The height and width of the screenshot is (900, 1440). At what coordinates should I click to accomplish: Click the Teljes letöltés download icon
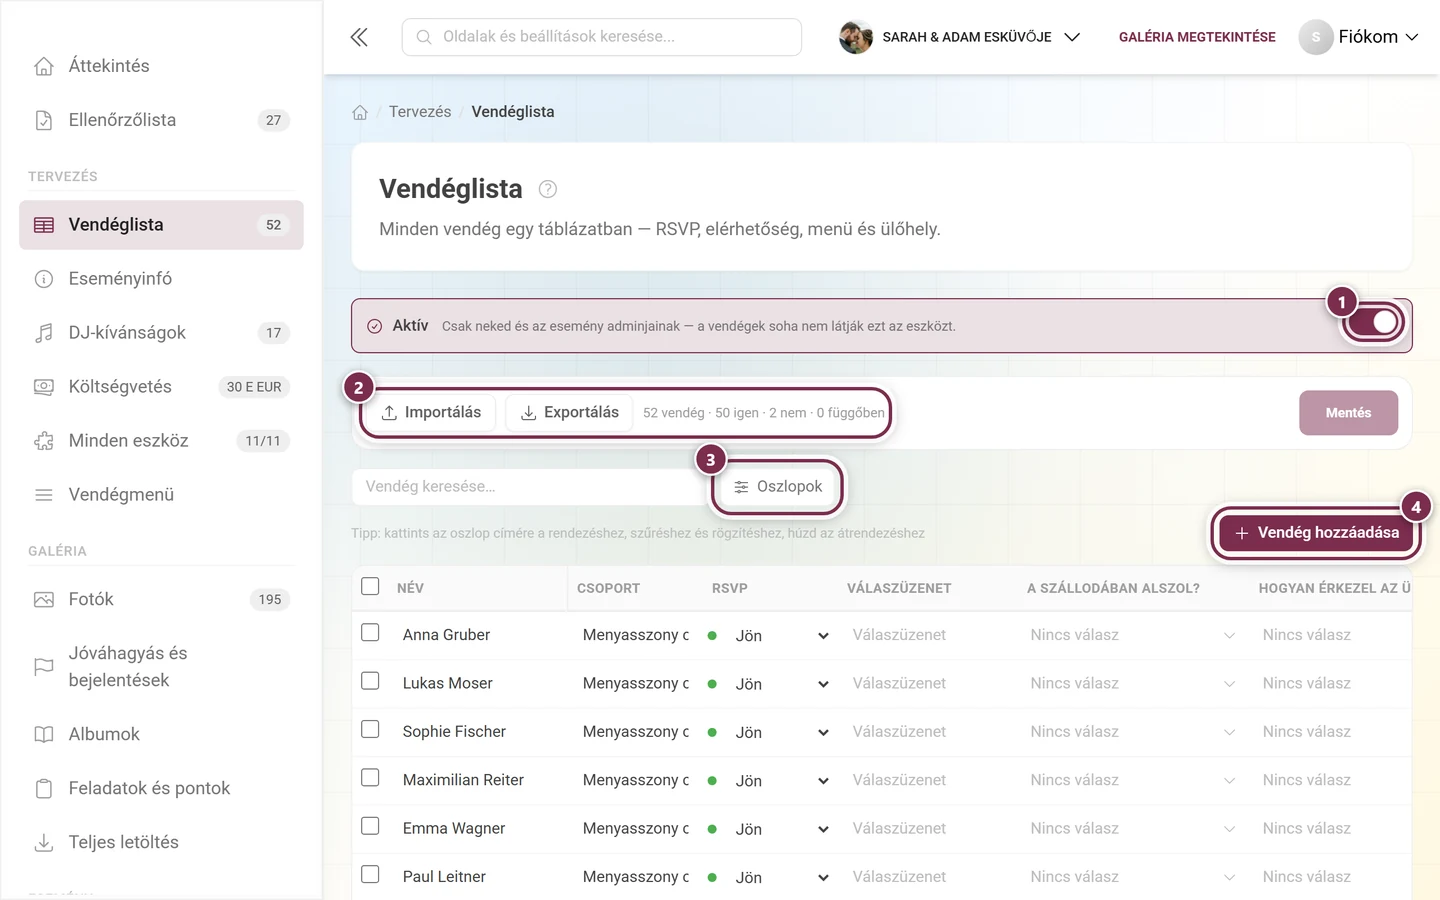[x=44, y=843]
